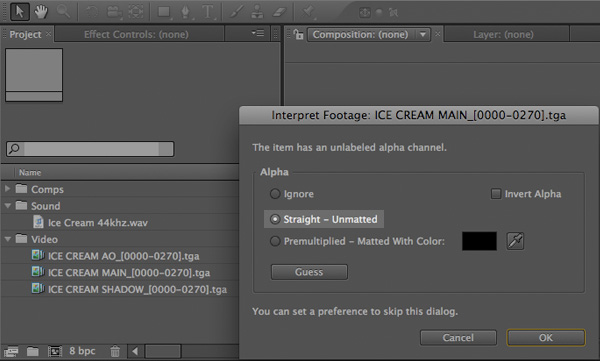Select the Clone Stamp tool

[x=258, y=12]
